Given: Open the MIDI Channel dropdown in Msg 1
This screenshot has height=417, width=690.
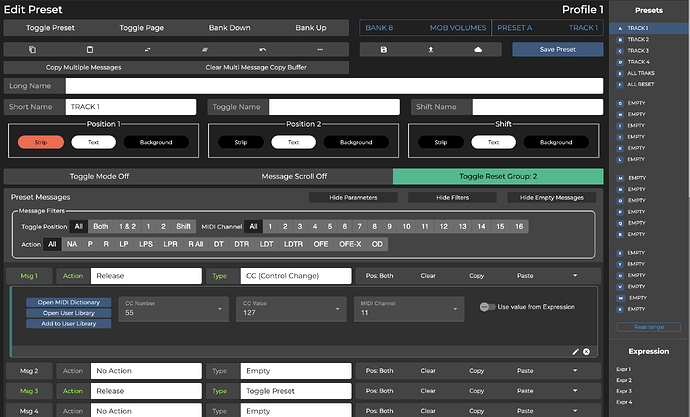Looking at the screenshot, I should tap(408, 307).
